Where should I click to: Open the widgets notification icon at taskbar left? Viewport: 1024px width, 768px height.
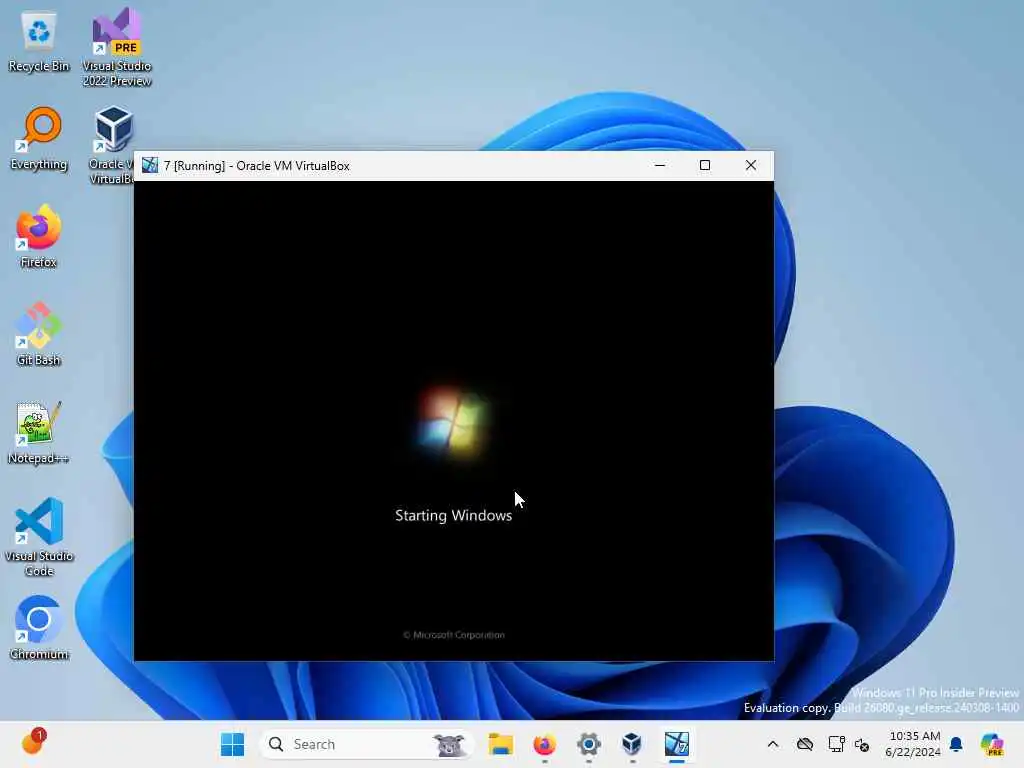[x=33, y=743]
